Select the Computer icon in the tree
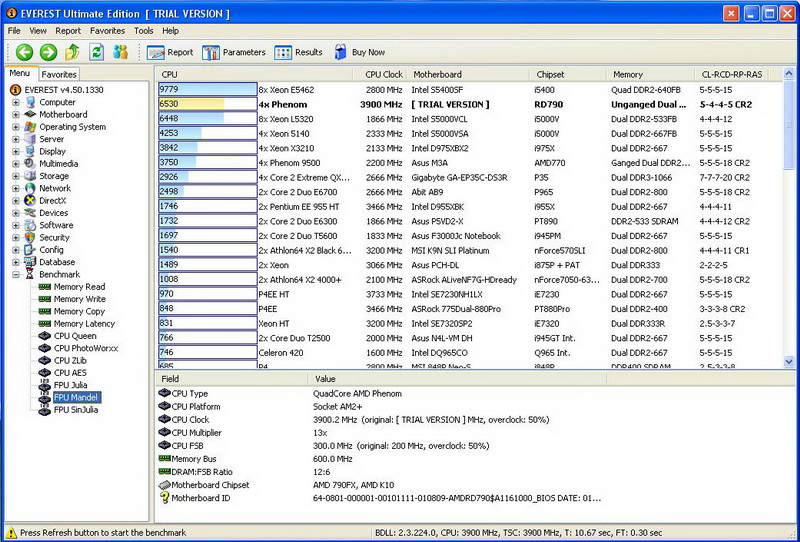Viewport: 800px width, 542px height. coord(30,102)
